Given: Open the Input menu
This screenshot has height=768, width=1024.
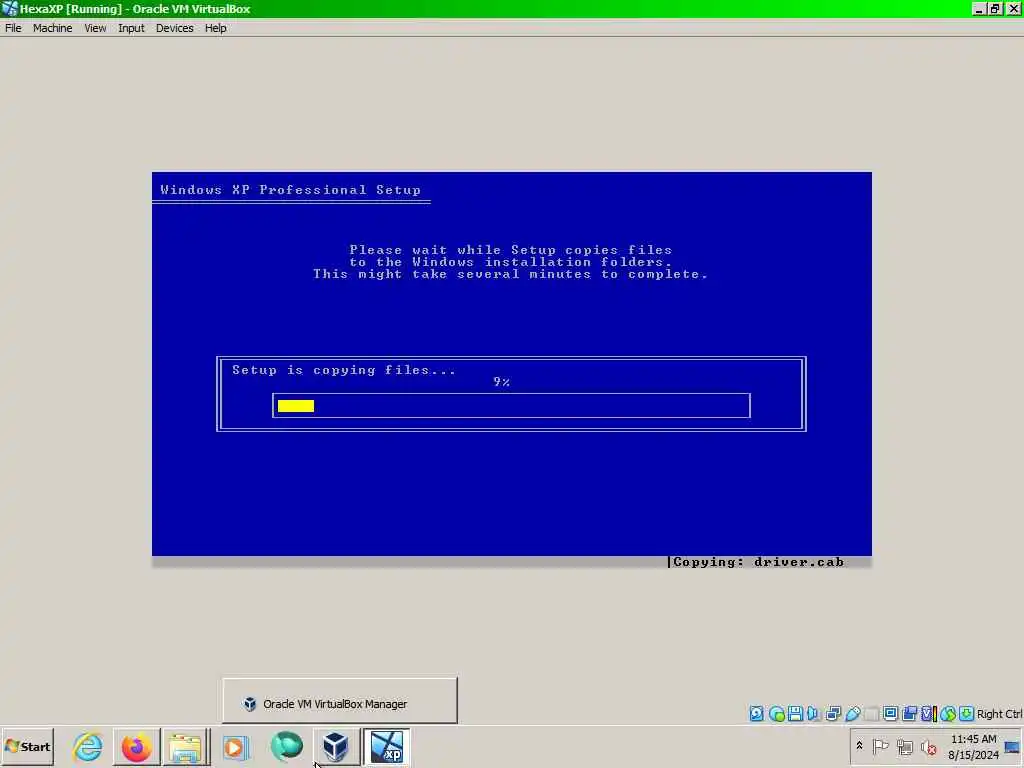Looking at the screenshot, I should pos(131,28).
